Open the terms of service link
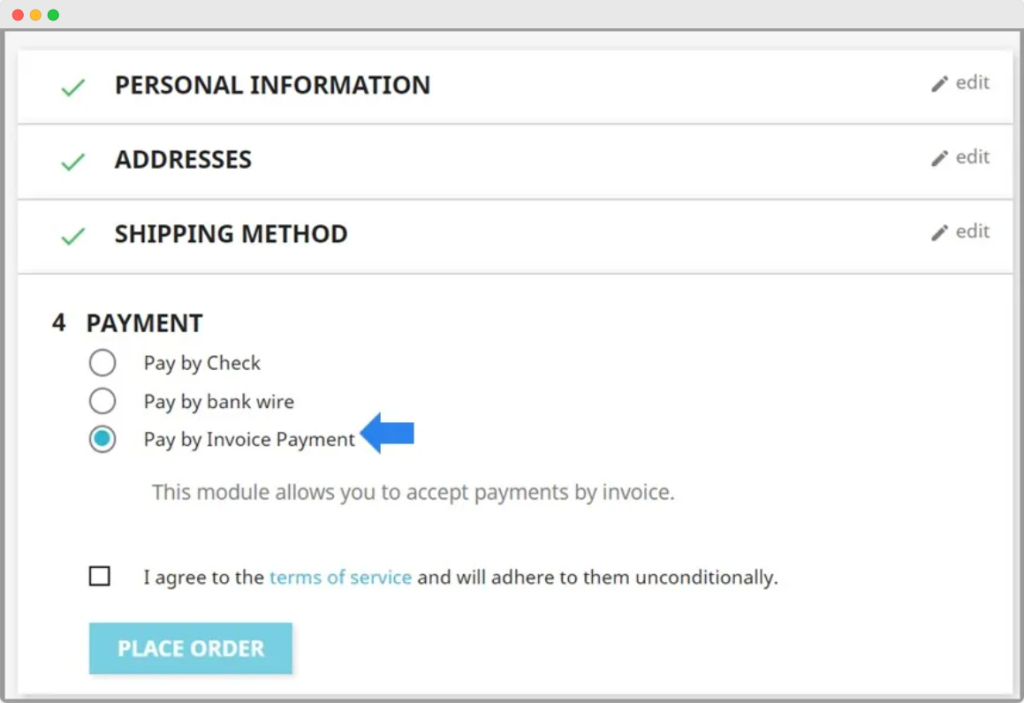Viewport: 1024px width, 703px height. (340, 577)
